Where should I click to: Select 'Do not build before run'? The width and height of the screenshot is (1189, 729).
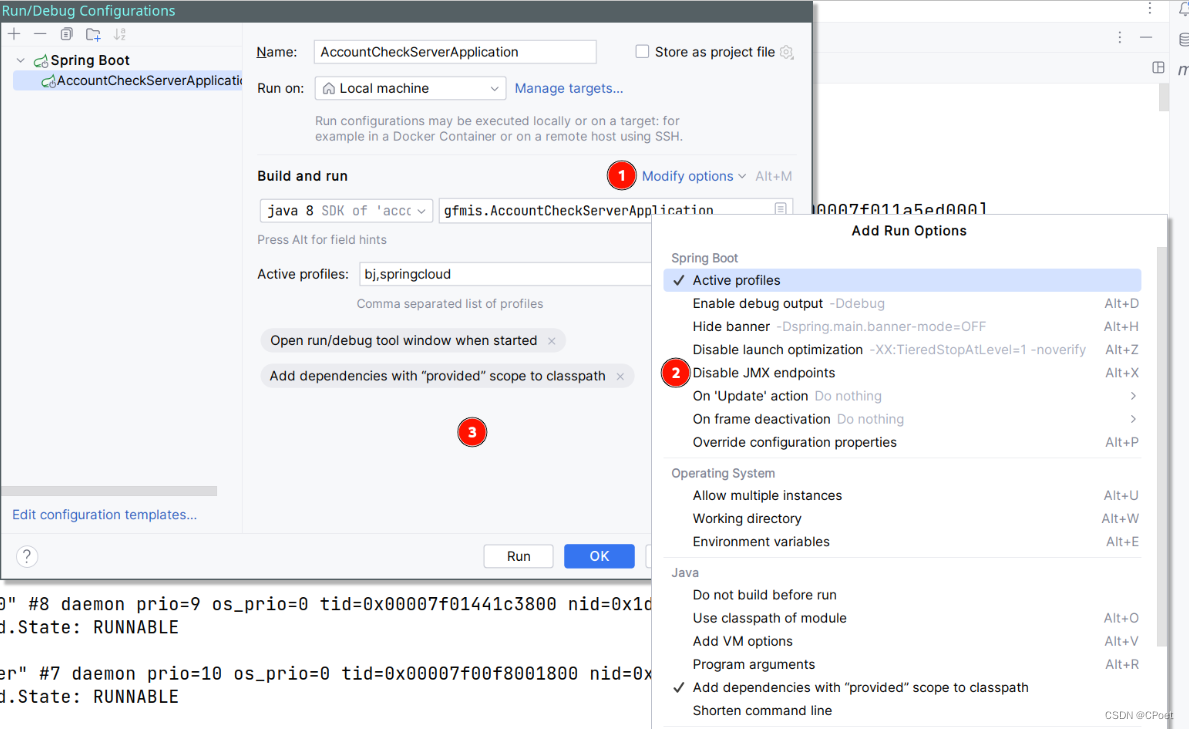coord(902,595)
